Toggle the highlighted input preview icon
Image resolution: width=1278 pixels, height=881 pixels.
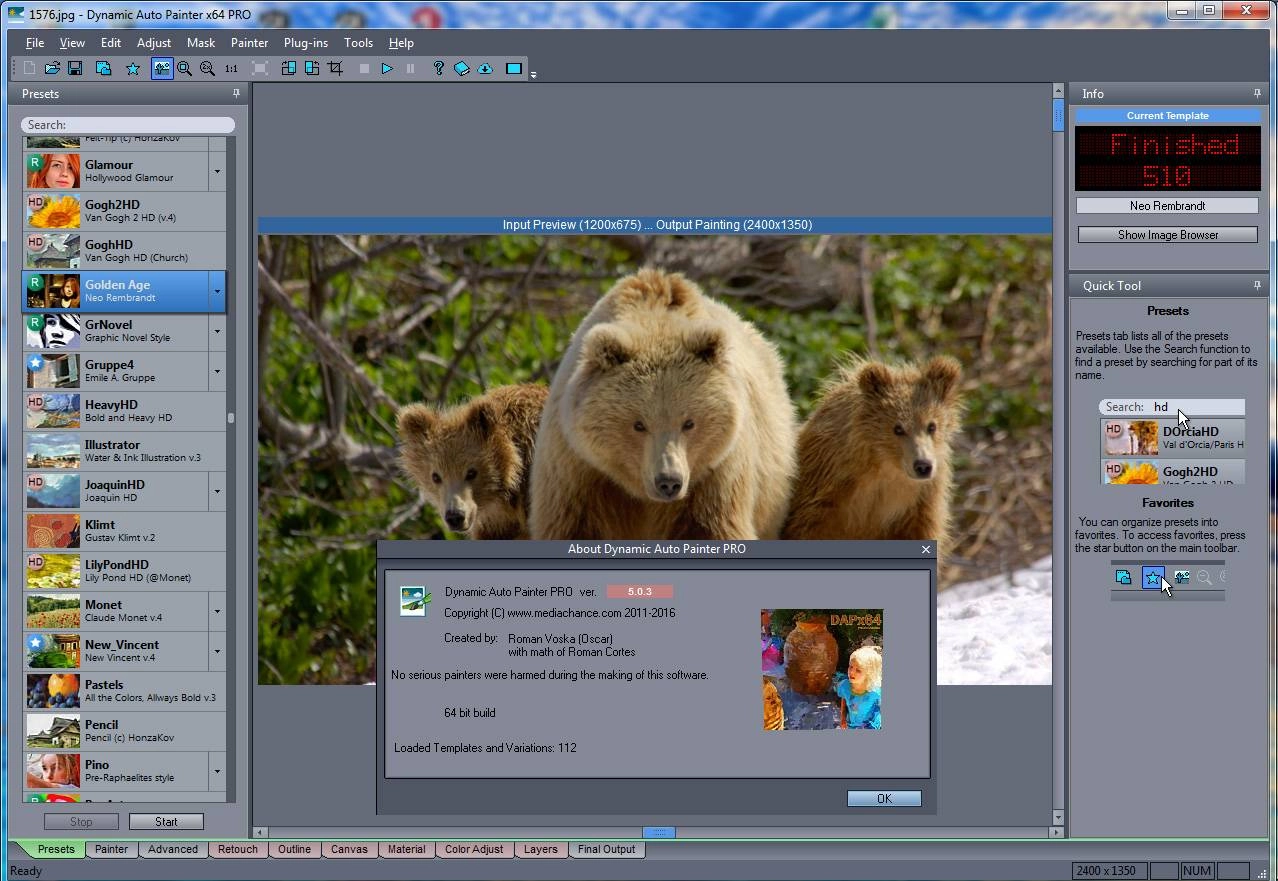pos(162,68)
